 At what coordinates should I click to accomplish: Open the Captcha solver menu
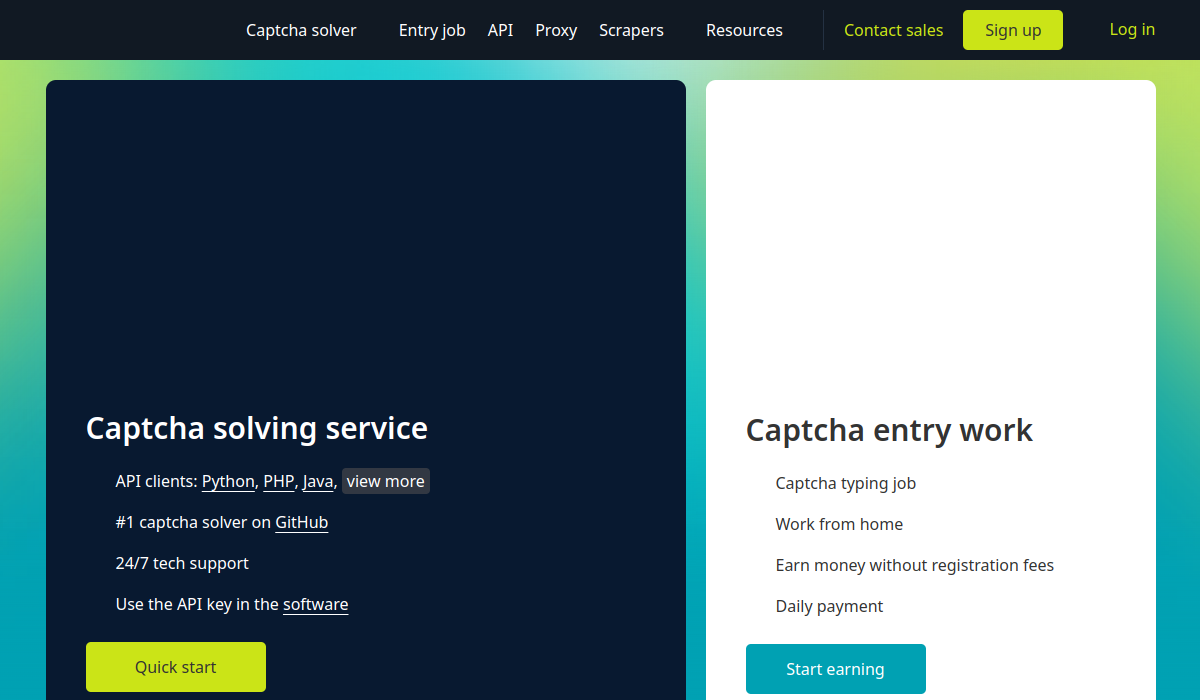point(301,30)
